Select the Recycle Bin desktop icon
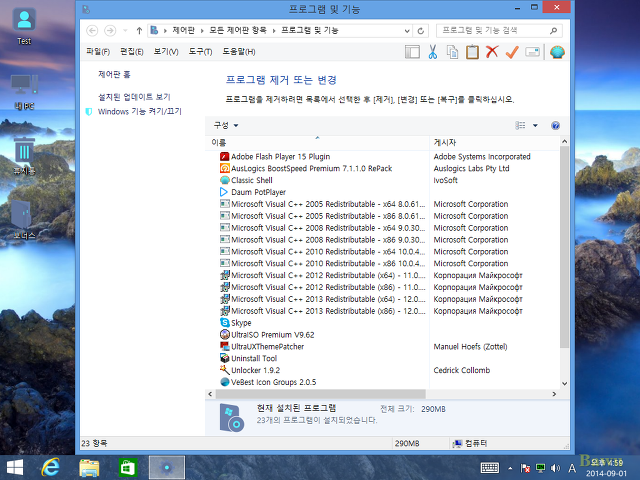Image resolution: width=640 pixels, height=480 pixels. [24, 156]
